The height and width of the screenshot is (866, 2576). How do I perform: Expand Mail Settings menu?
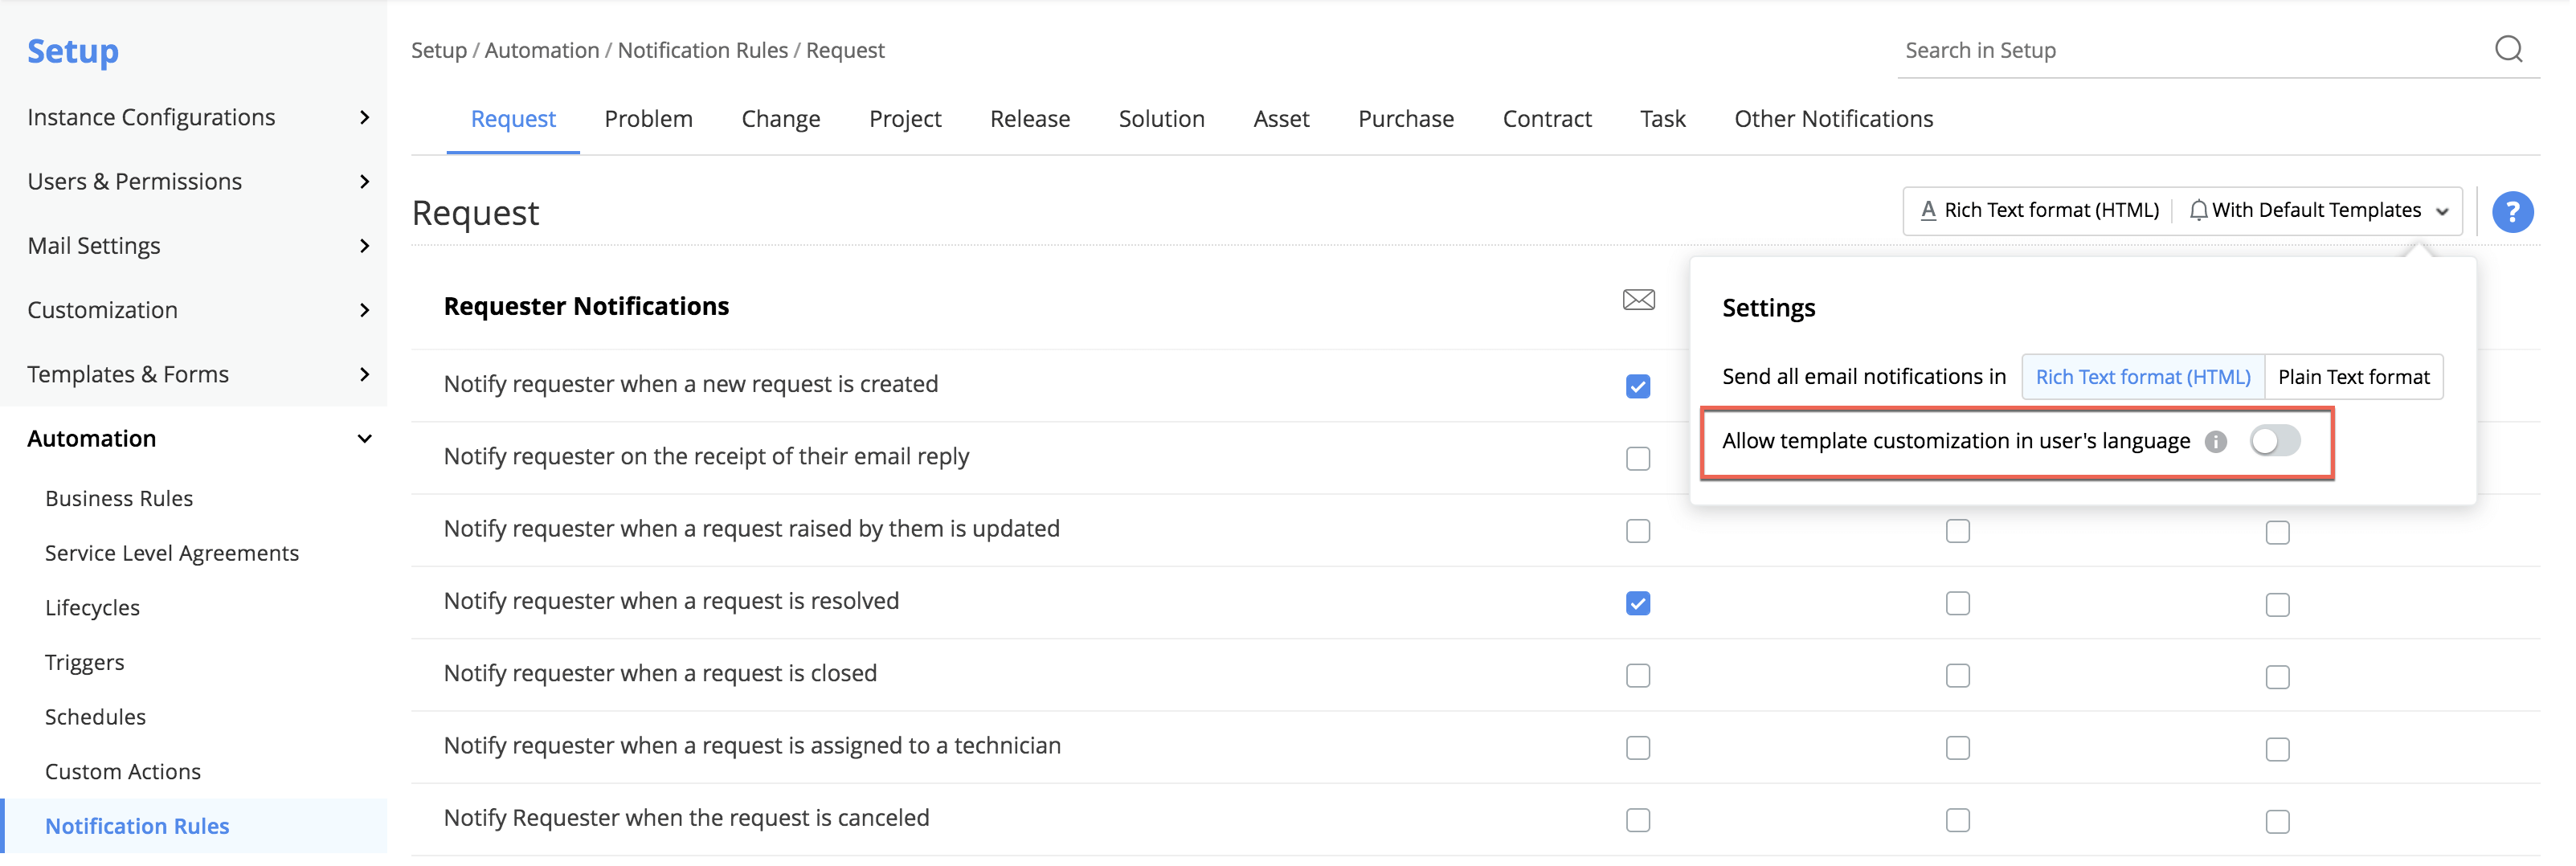coord(364,246)
